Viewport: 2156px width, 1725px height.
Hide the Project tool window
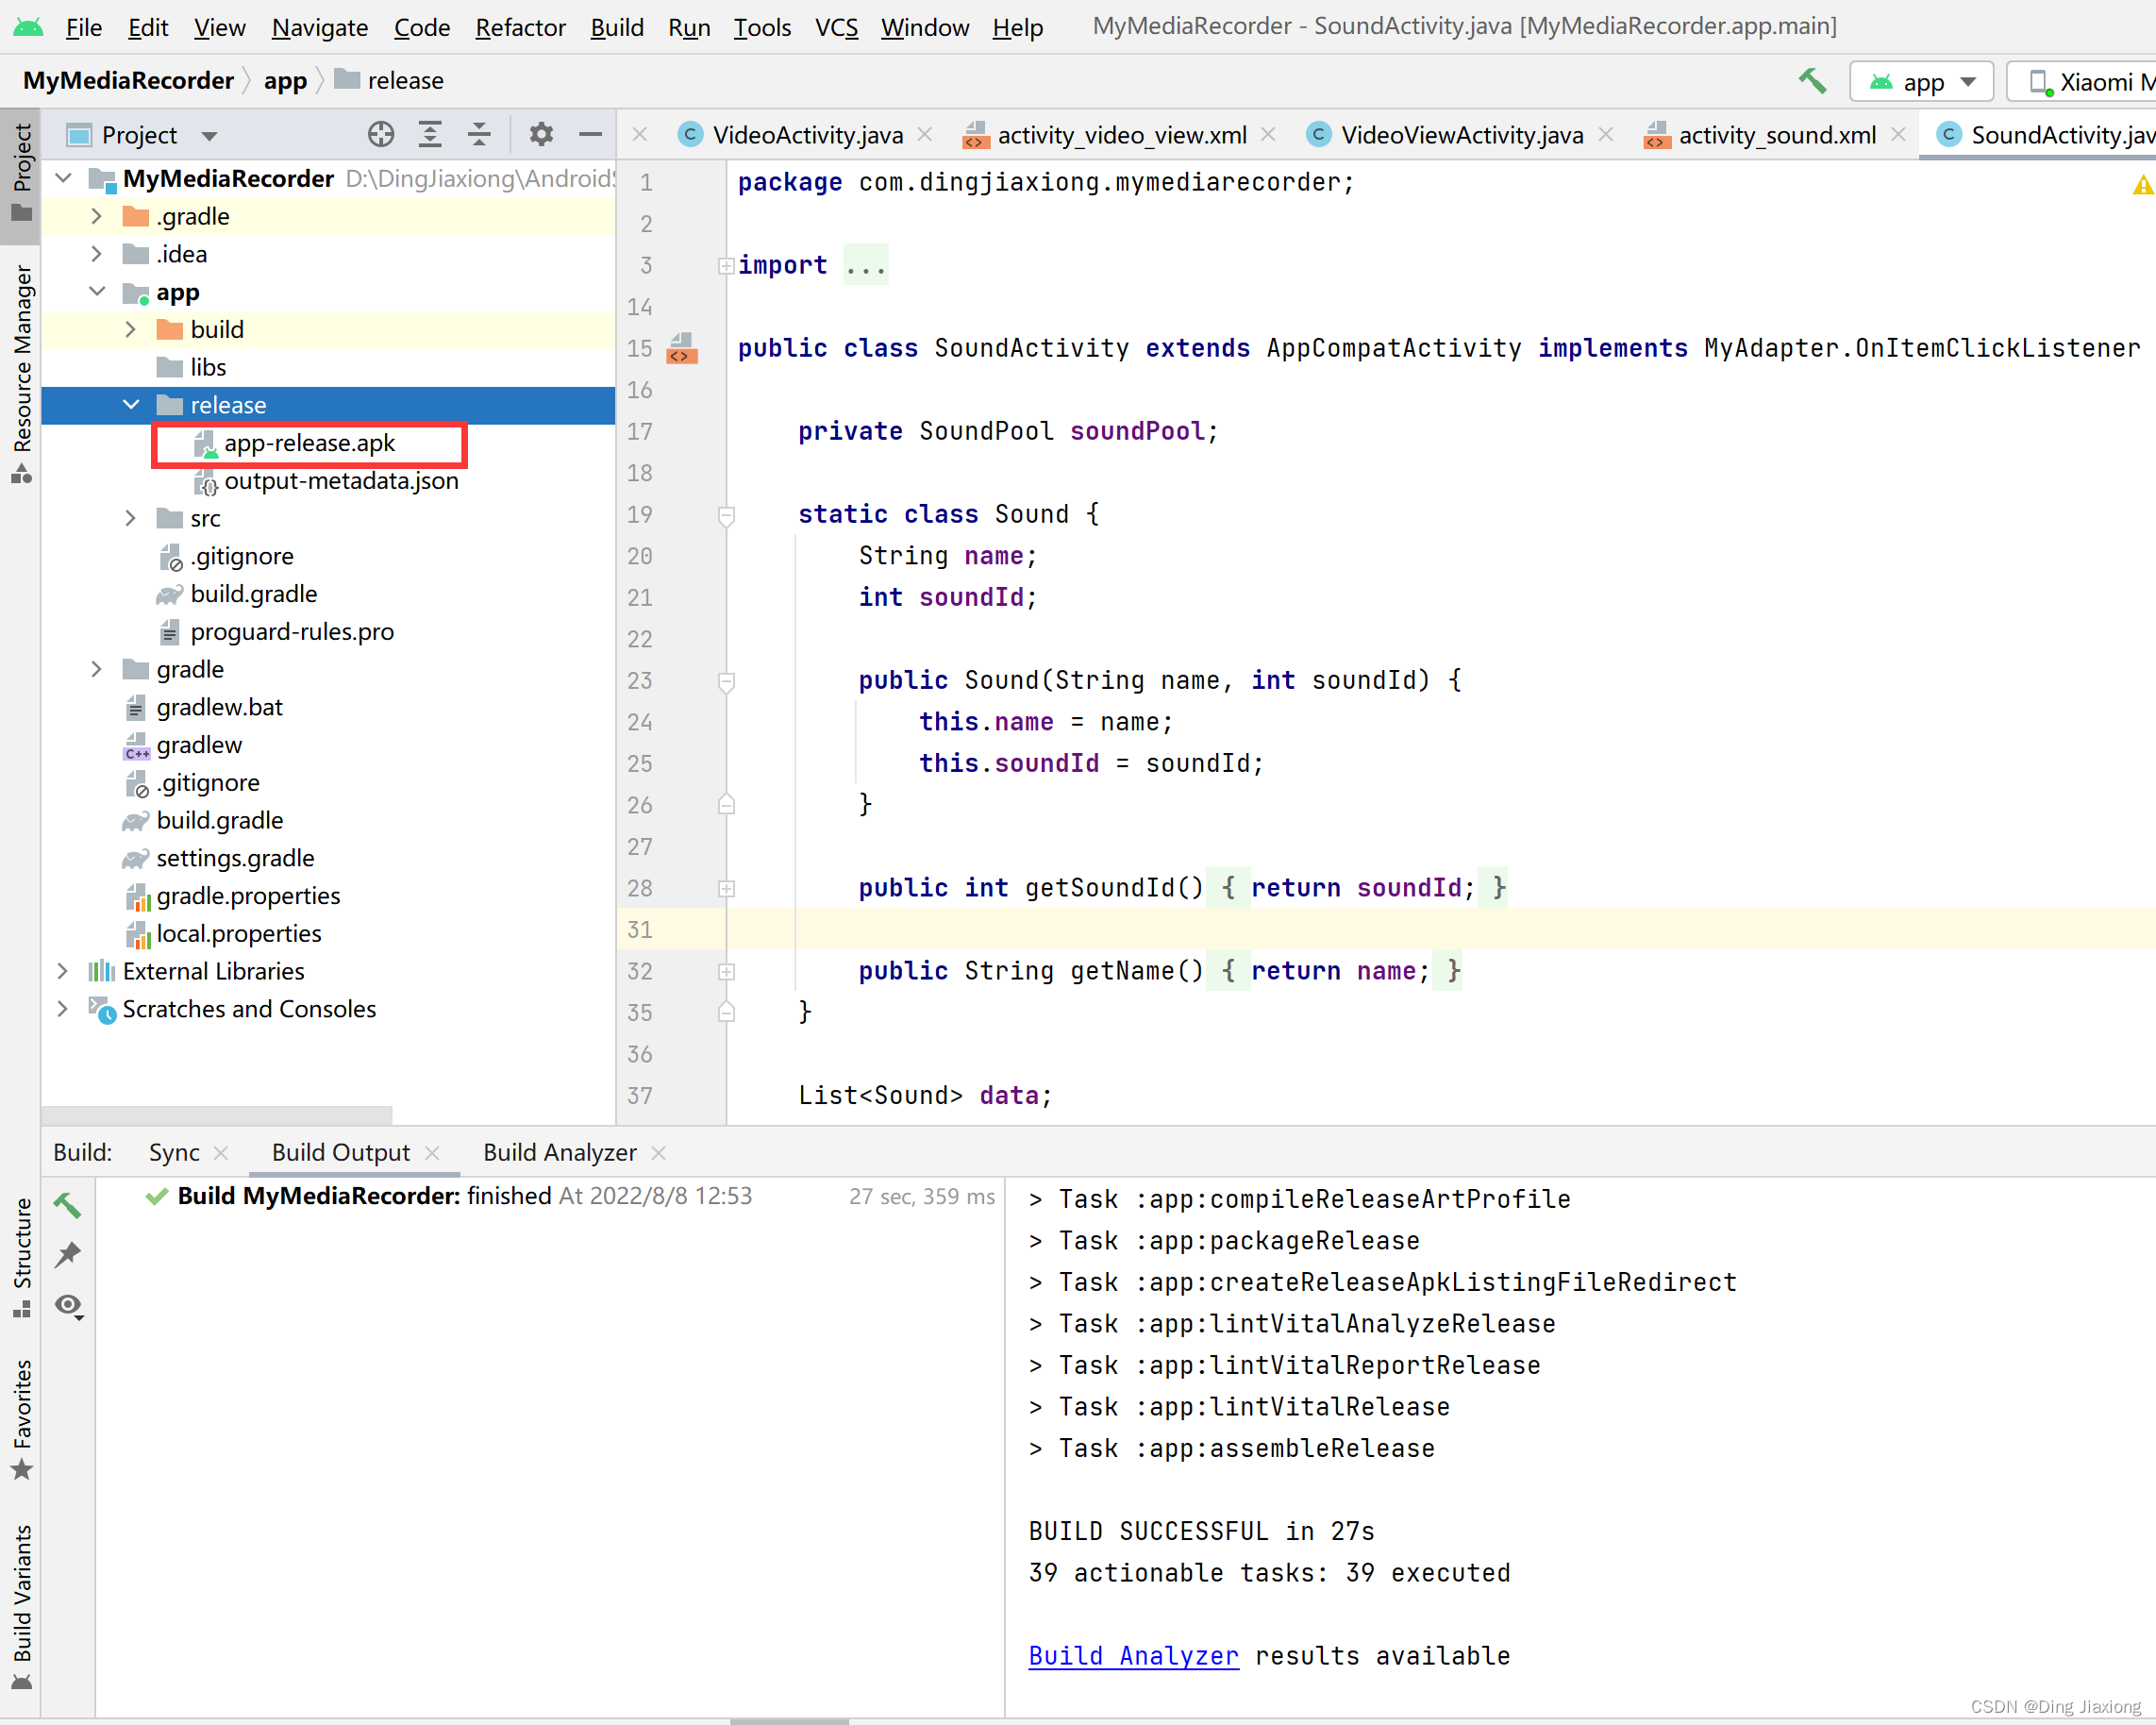(590, 134)
